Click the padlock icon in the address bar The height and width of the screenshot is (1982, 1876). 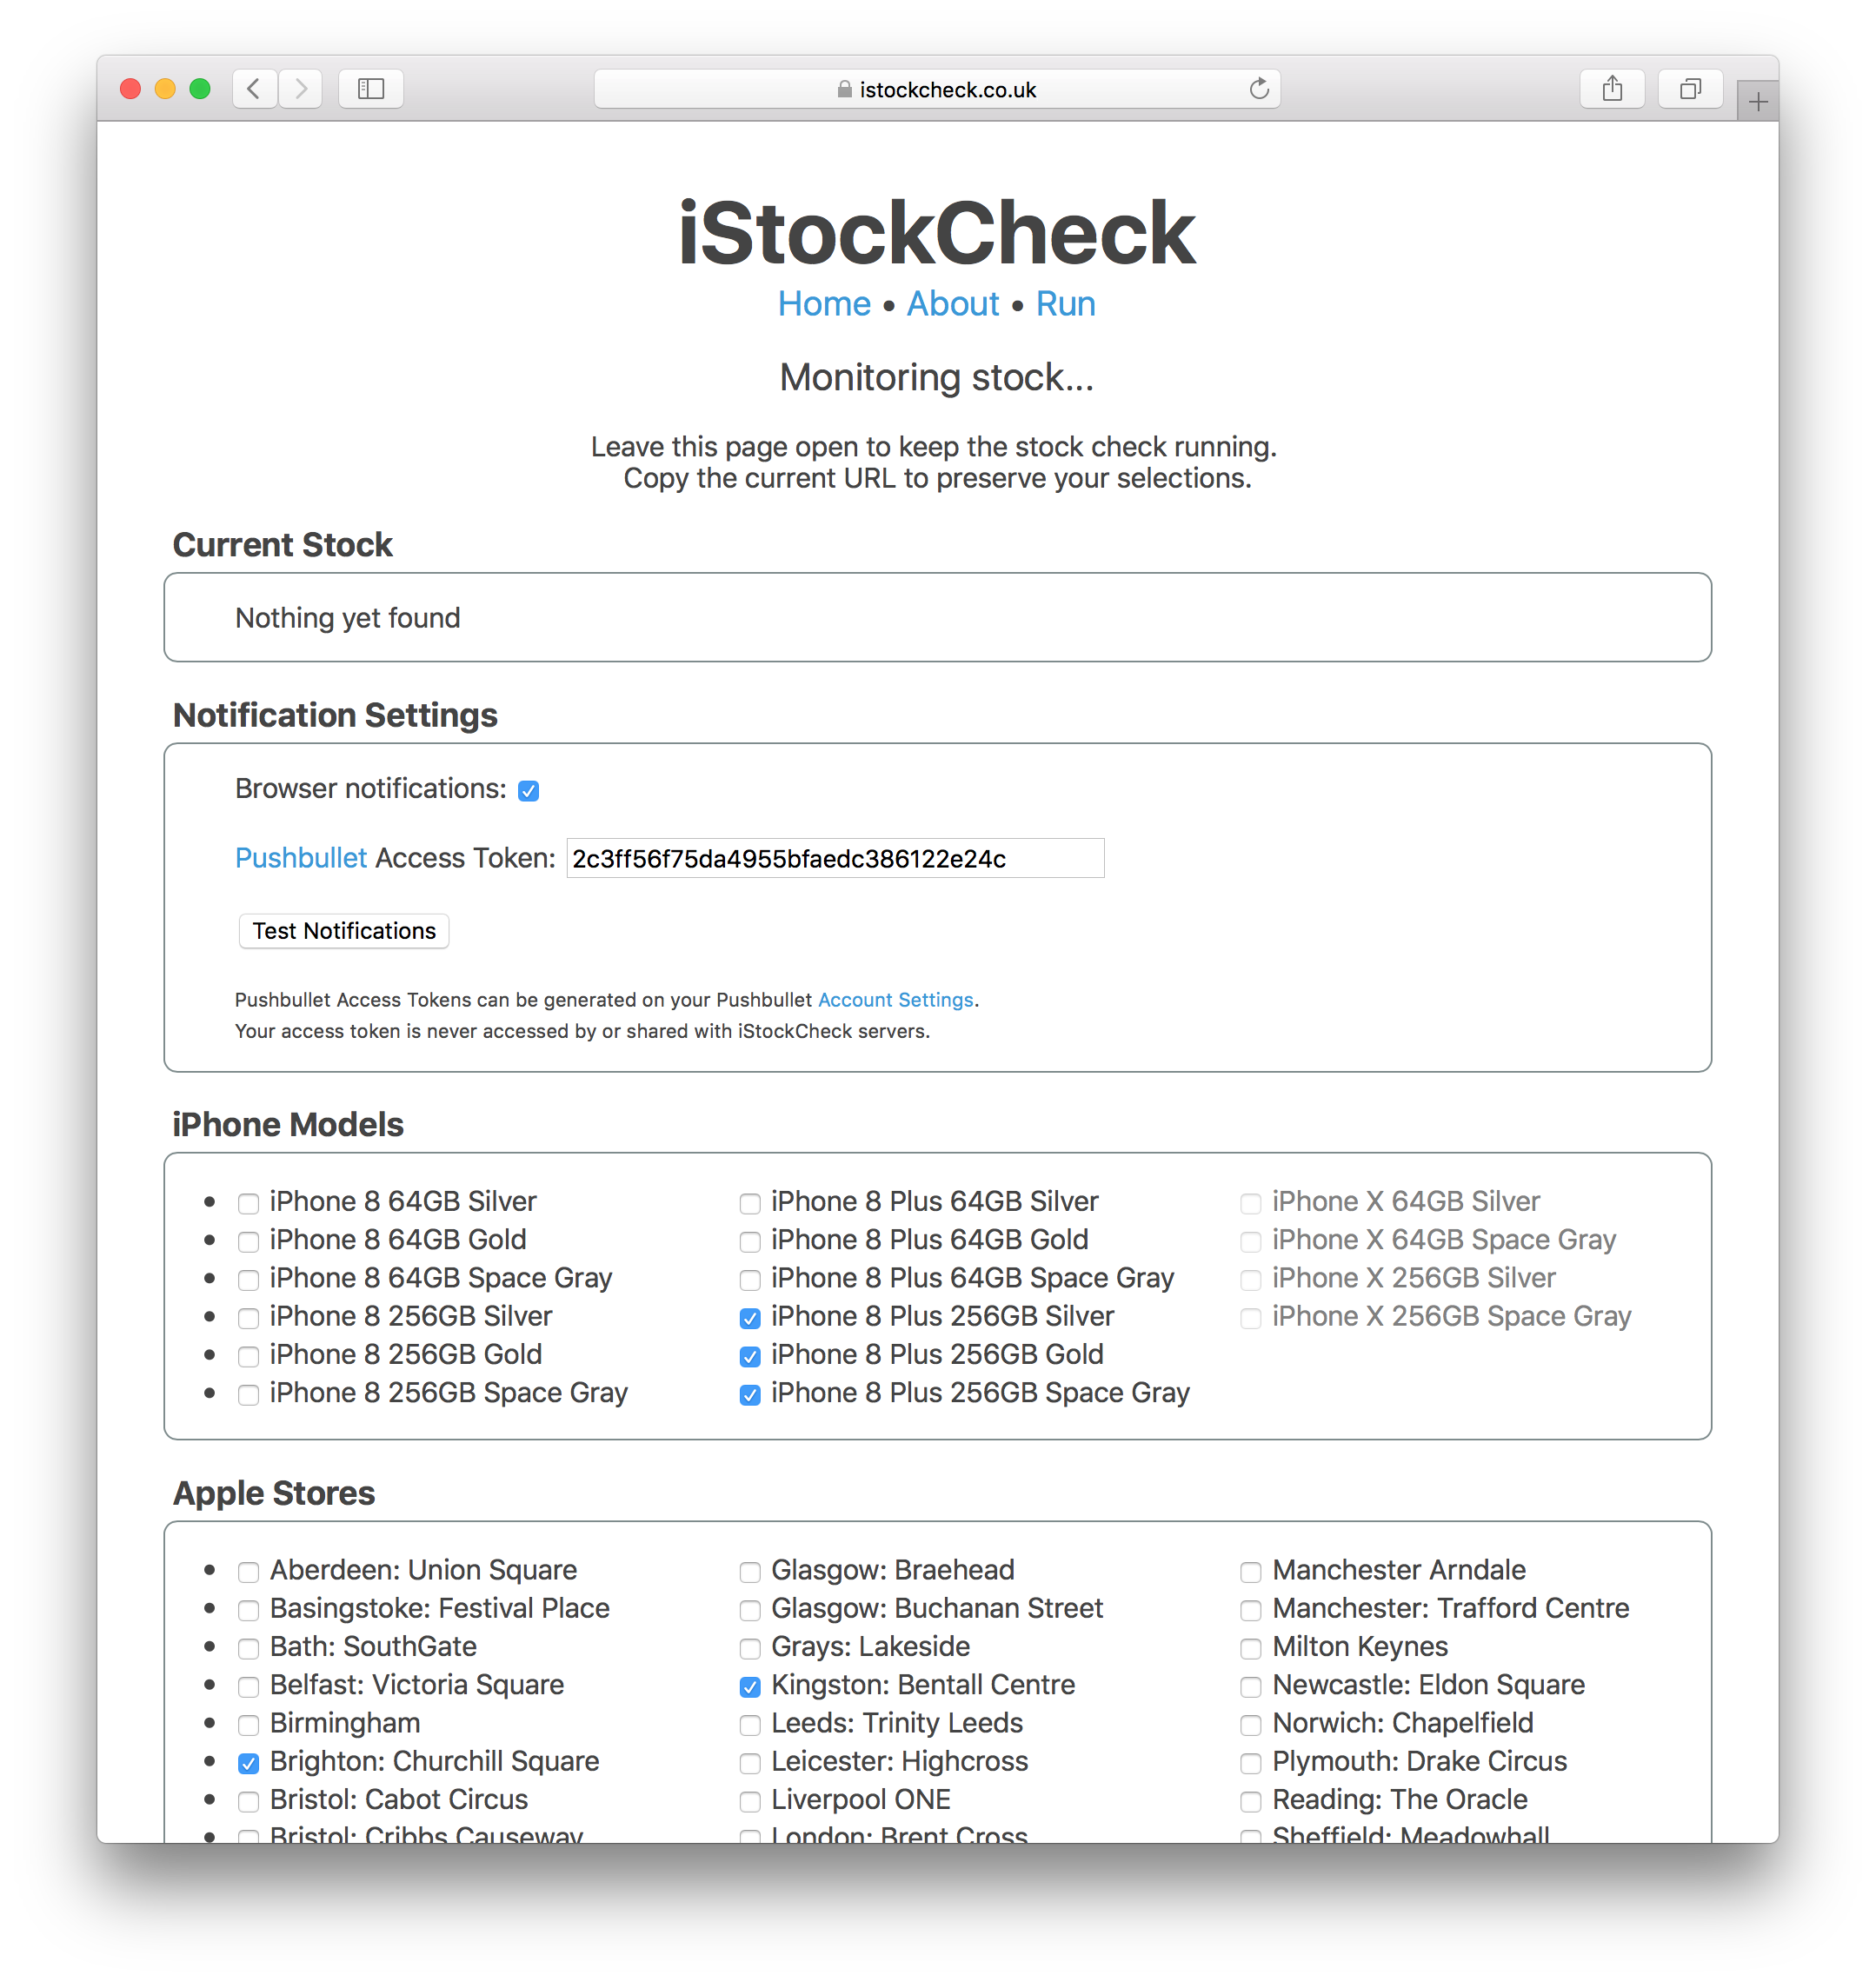coord(845,89)
